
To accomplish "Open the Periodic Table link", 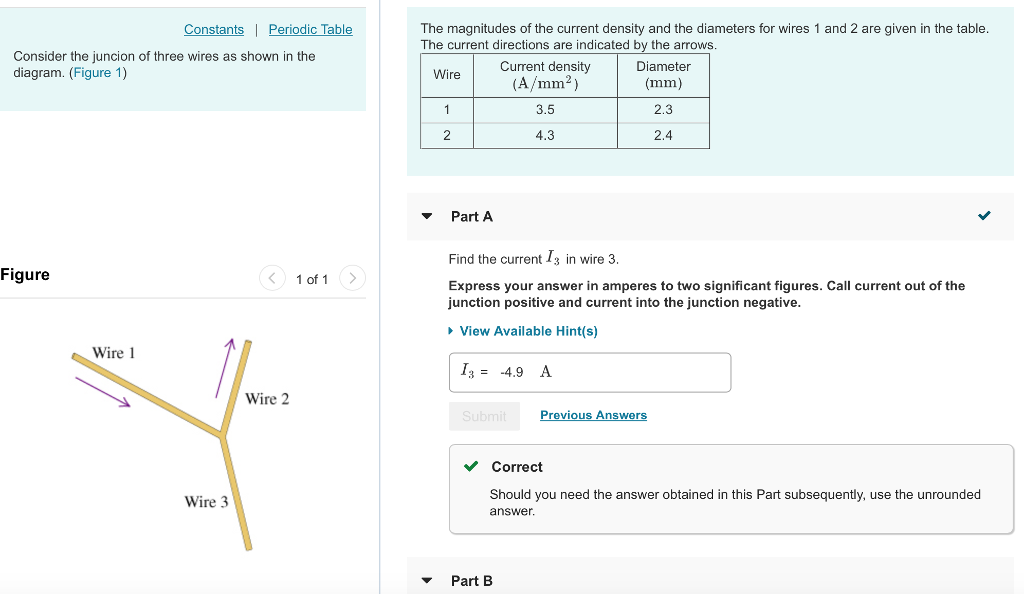I will point(310,29).
